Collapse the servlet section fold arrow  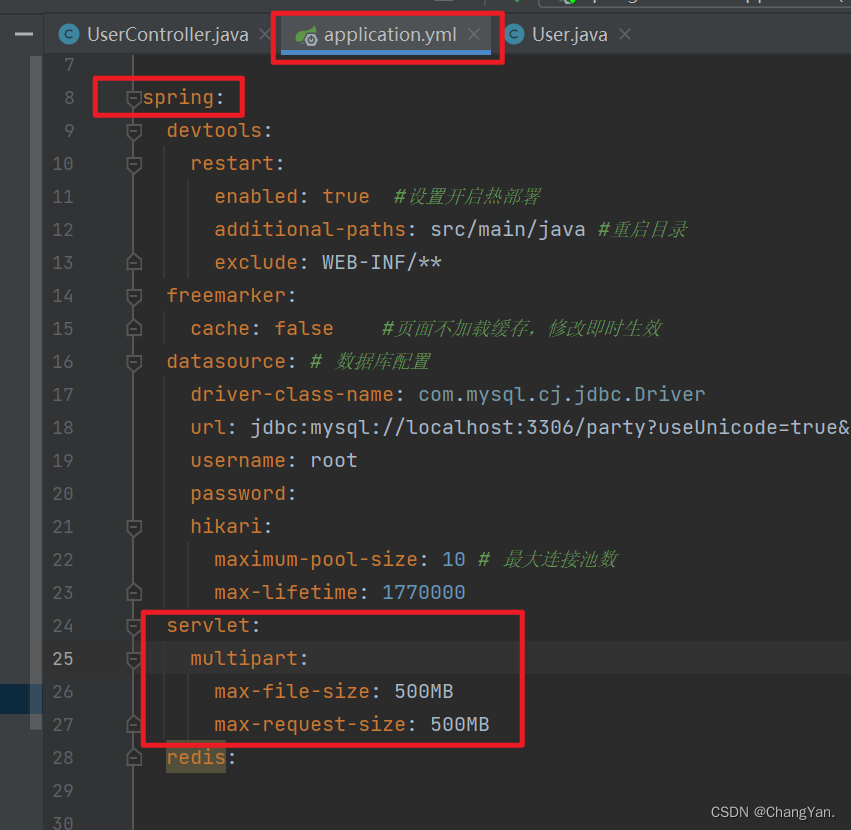[133, 625]
